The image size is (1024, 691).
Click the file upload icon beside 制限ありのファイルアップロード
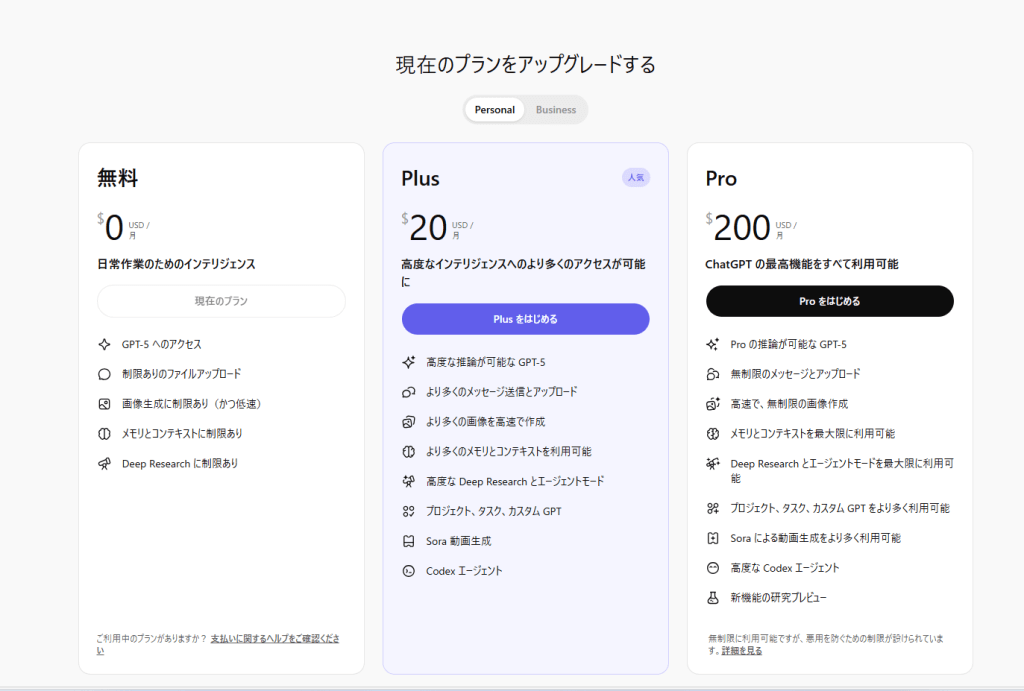pos(104,374)
